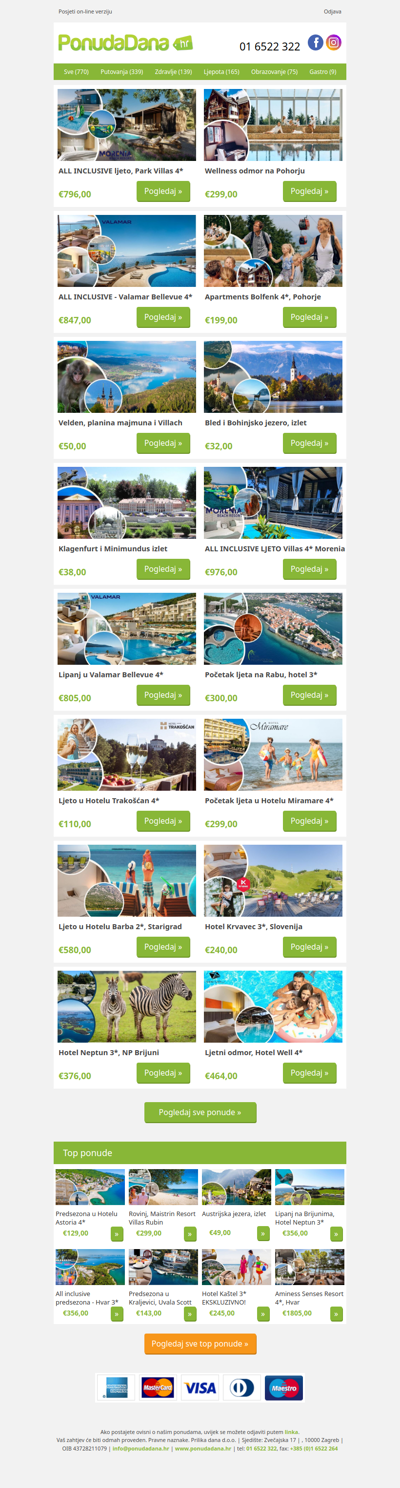
Task: Open the Posjeti on-line verziju link
Action: point(85,11)
